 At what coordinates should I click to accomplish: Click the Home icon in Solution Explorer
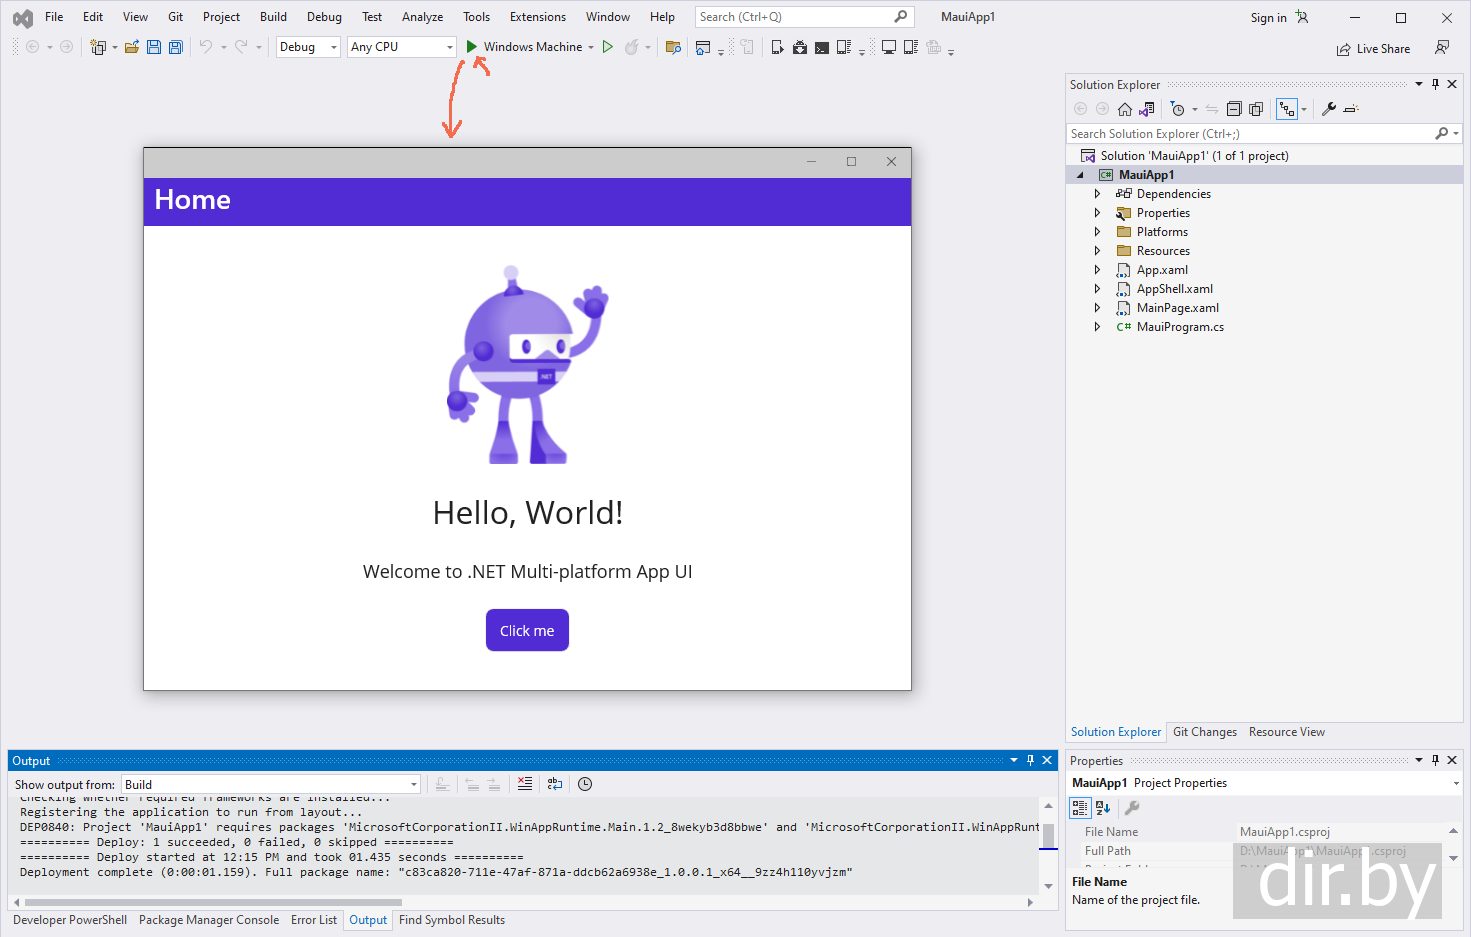pyautogui.click(x=1125, y=109)
